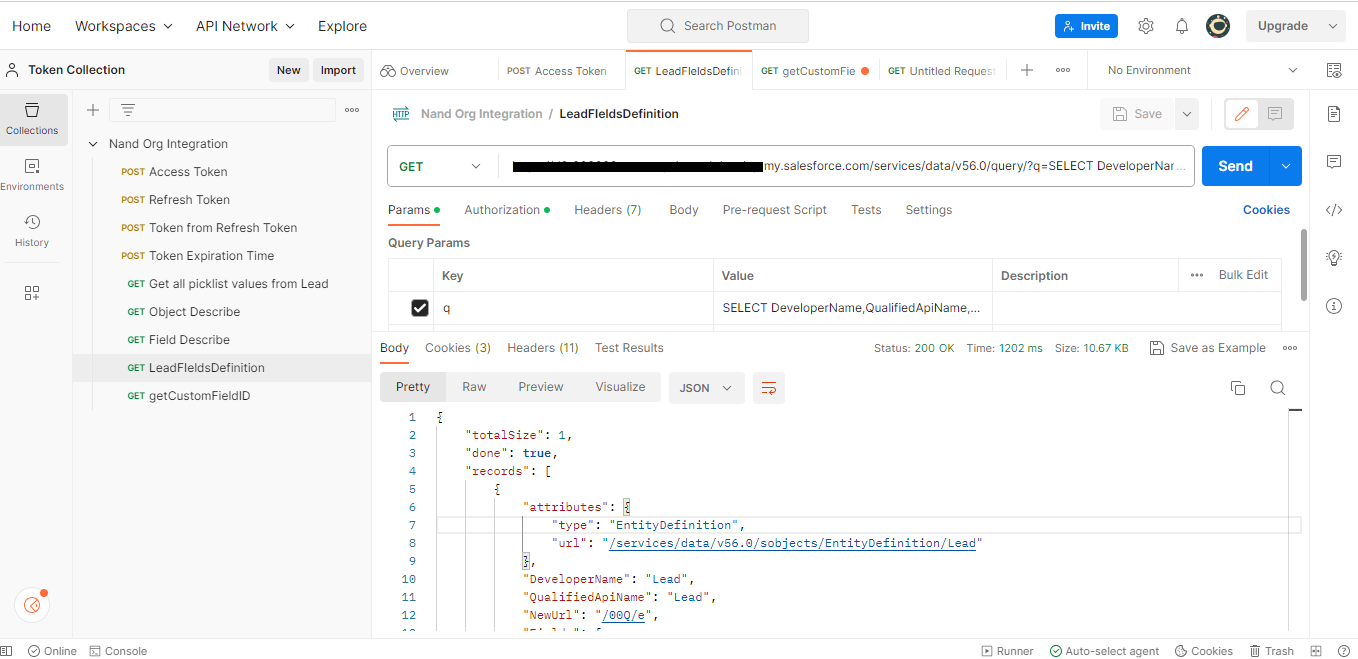Uncheck the q query param checkbox
1358x659 pixels.
tap(420, 308)
